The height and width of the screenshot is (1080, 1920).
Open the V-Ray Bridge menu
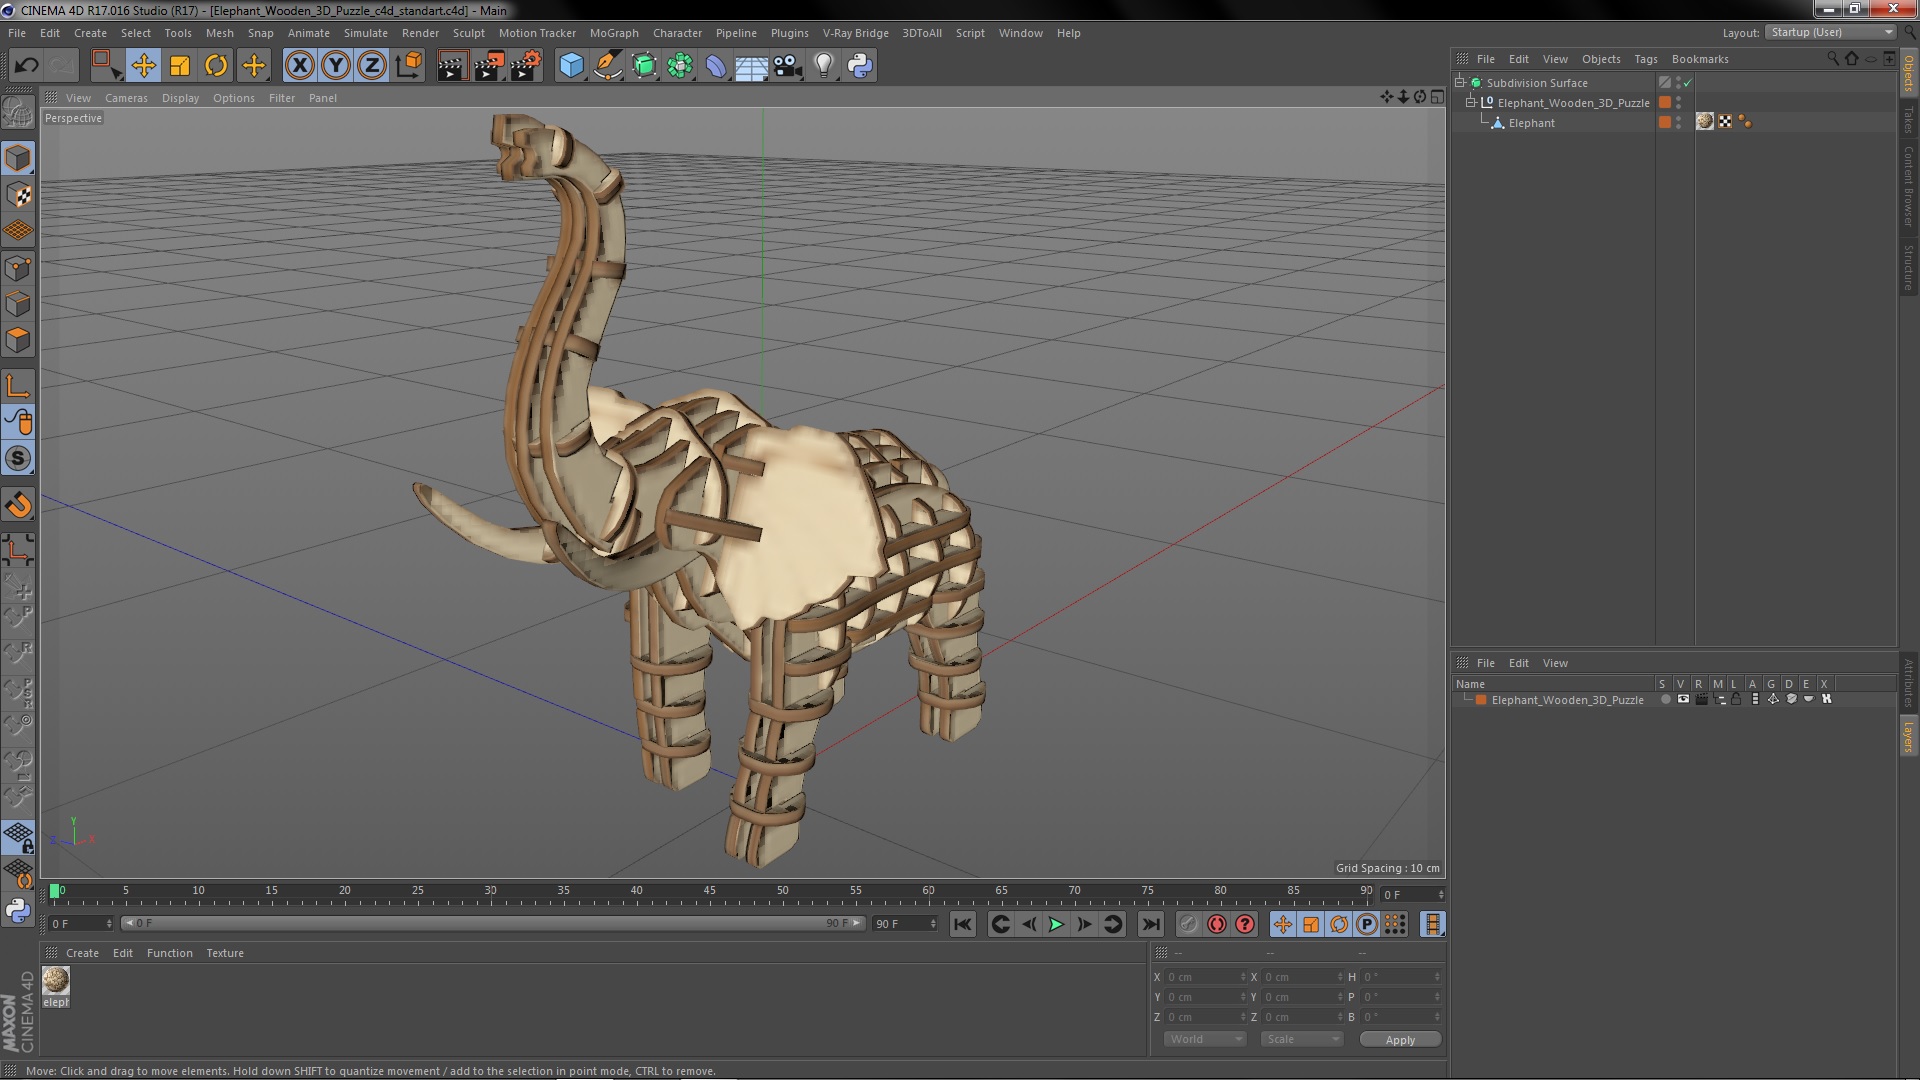[855, 33]
